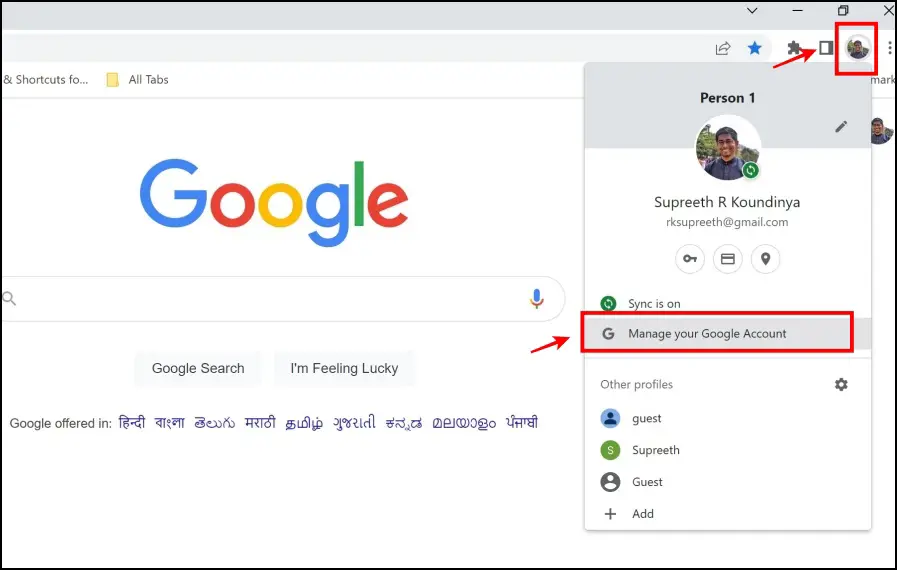Click I'm Feeling Lucky button
The height and width of the screenshot is (570, 897).
click(x=344, y=368)
